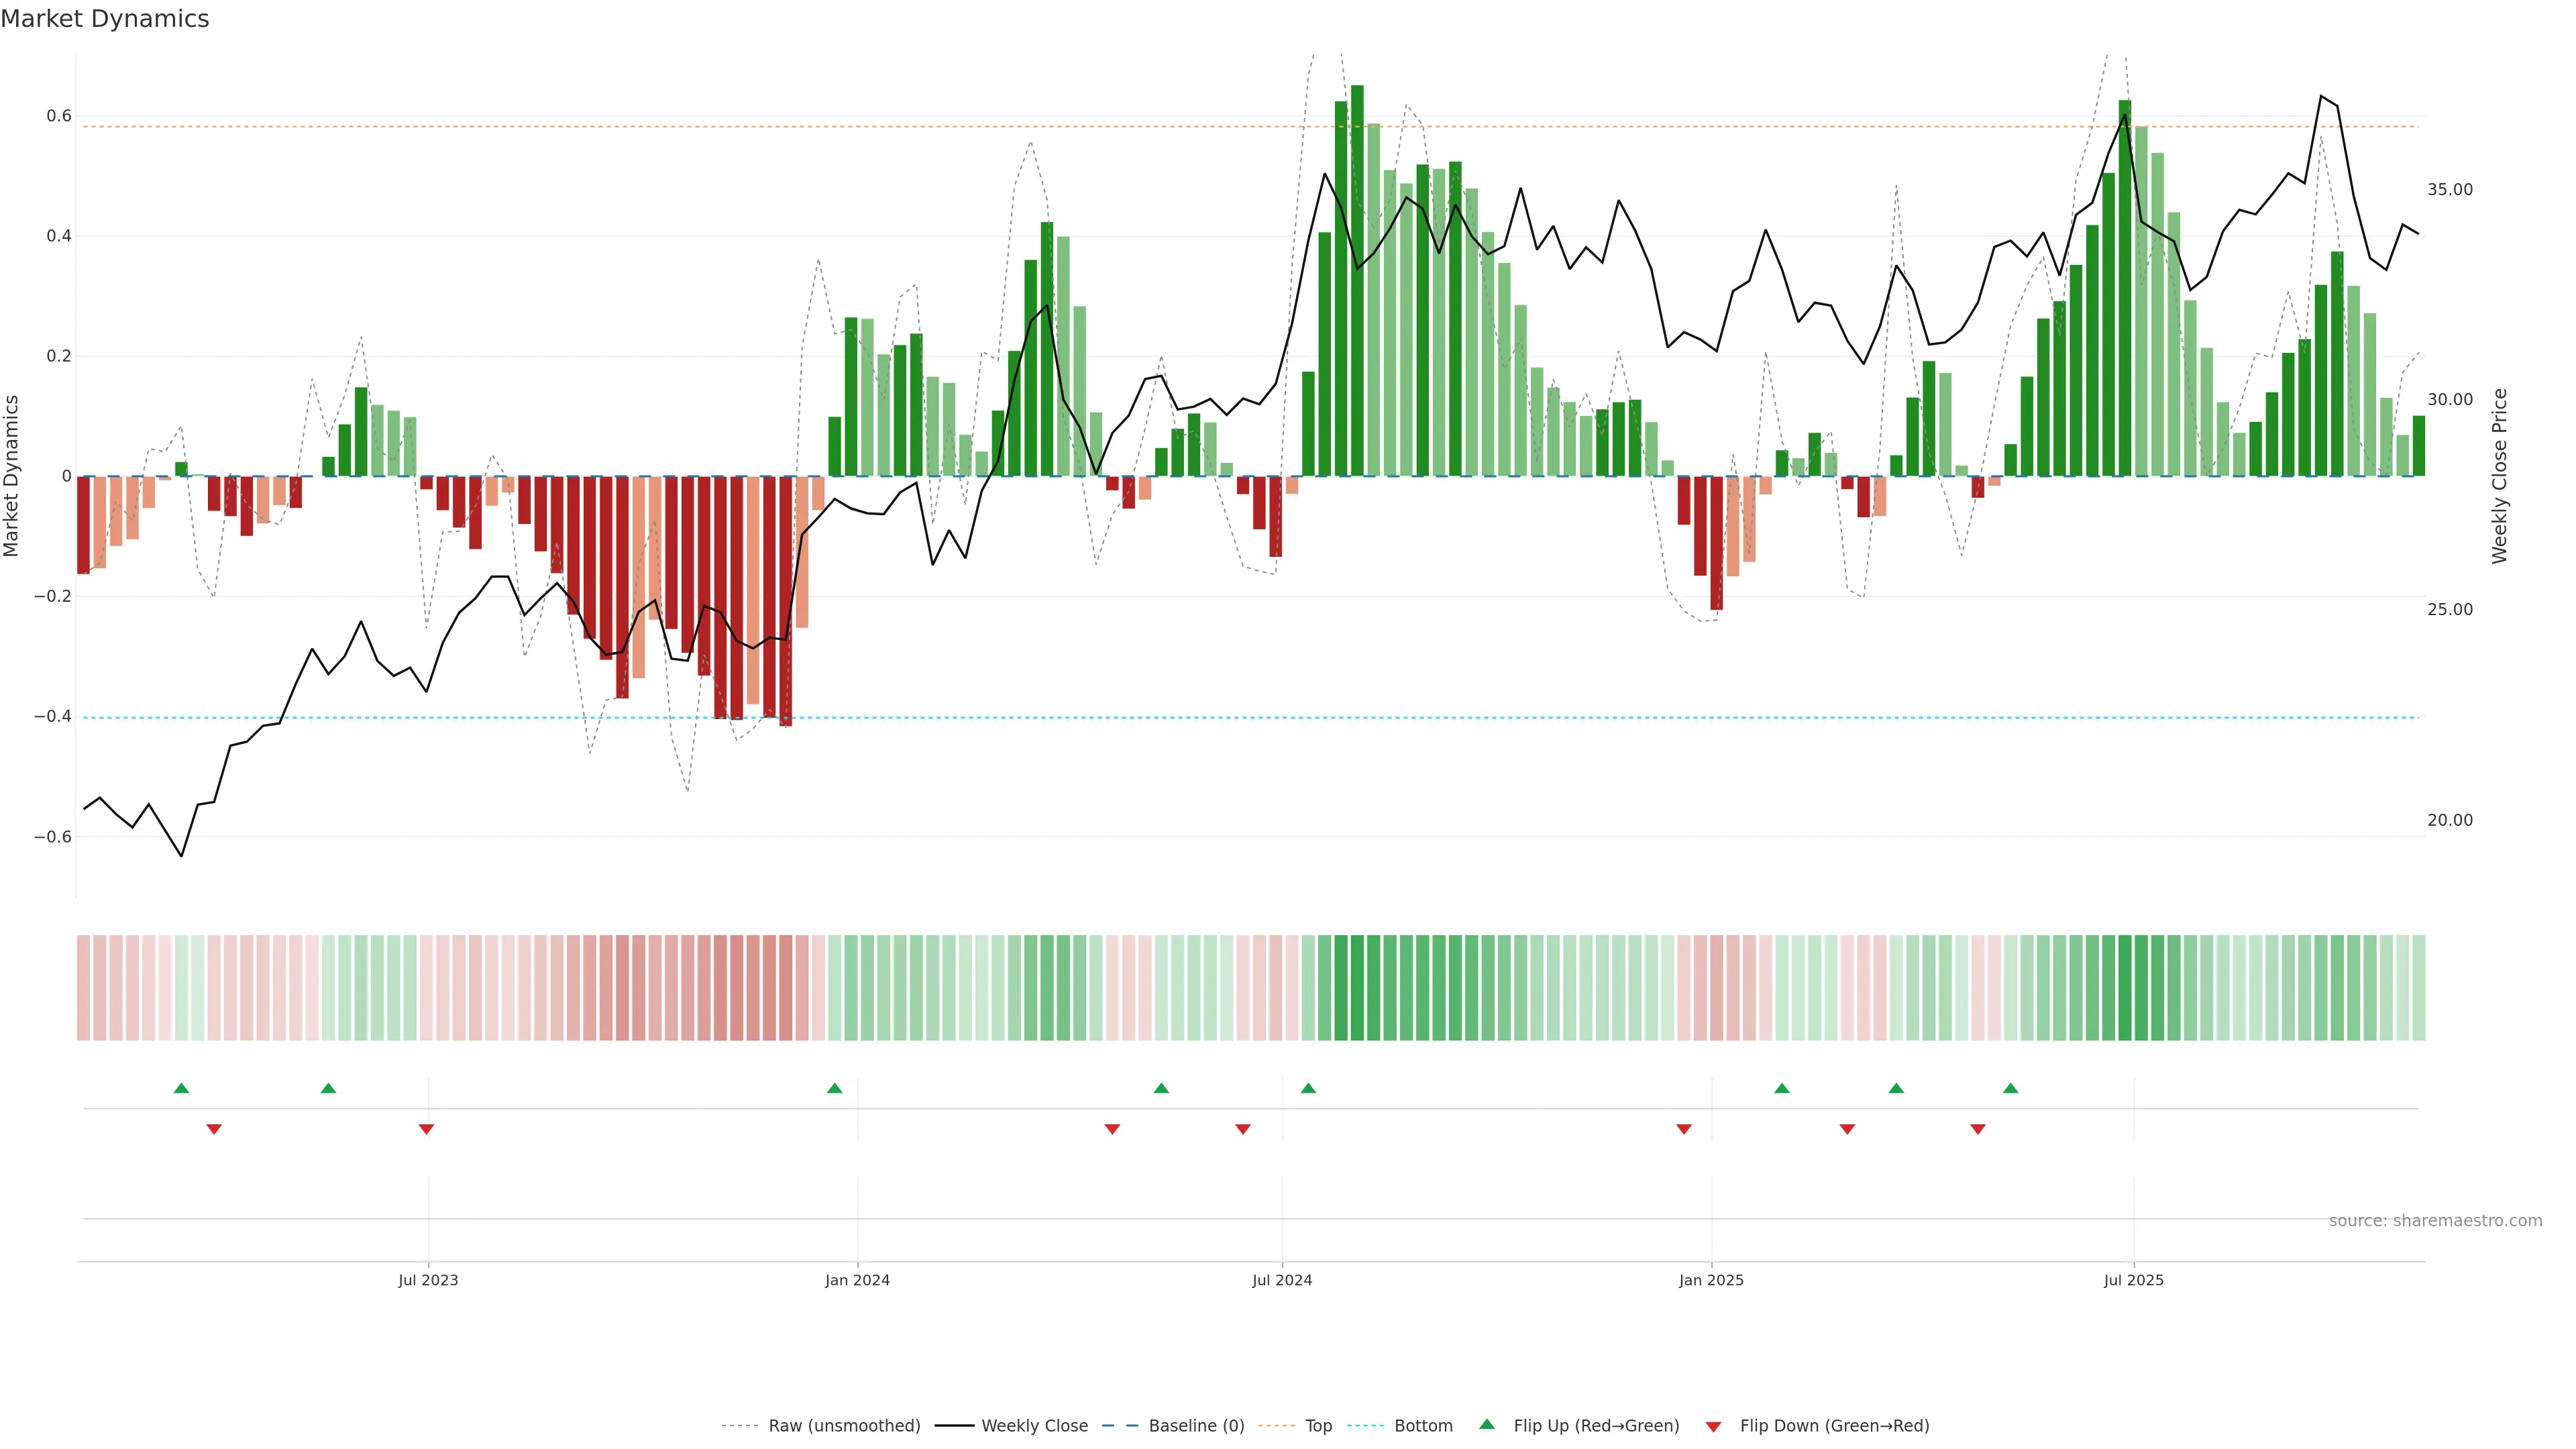Click the Jul 2025 x-axis label
This screenshot has height=1449, width=2576.
click(2134, 1280)
